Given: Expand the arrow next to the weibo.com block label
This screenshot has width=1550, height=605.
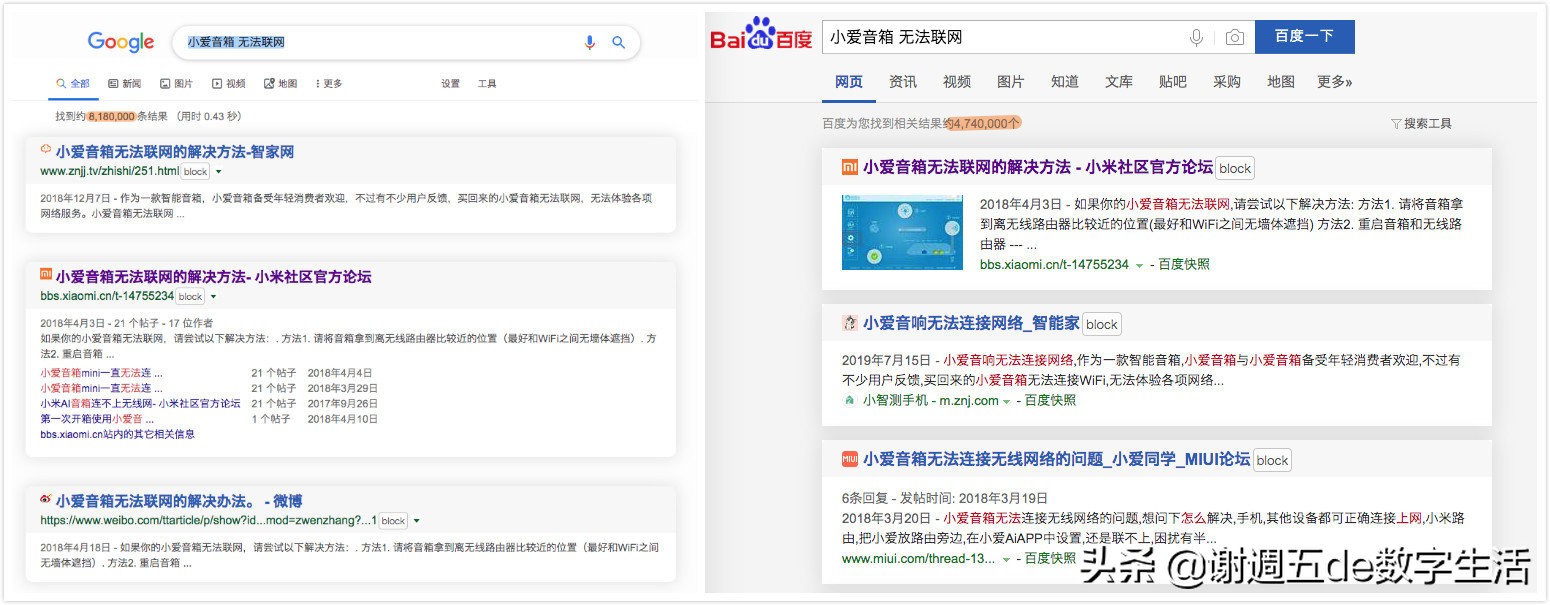Looking at the screenshot, I should pos(415,520).
